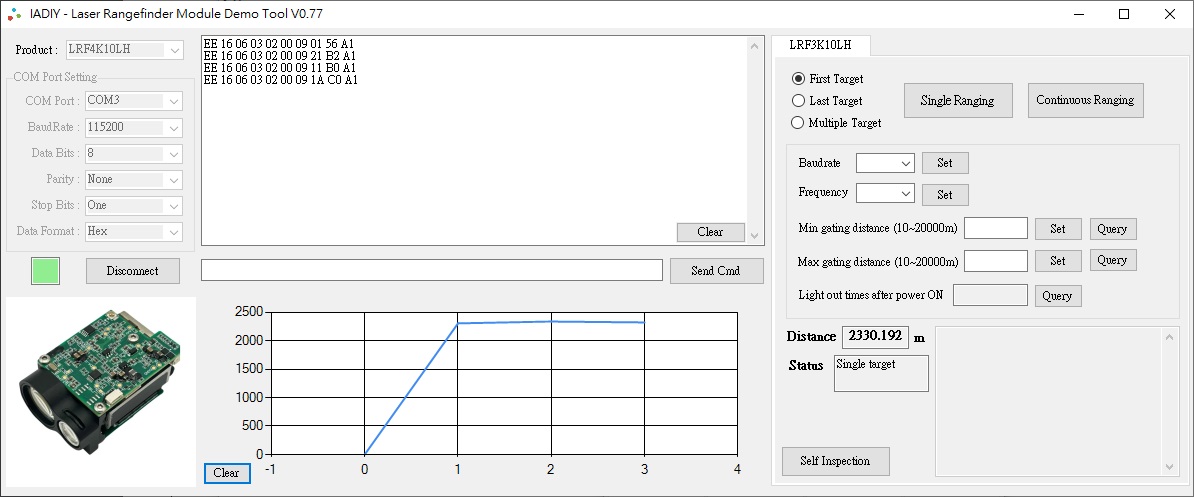The height and width of the screenshot is (497, 1194).
Task: Start Continuous Ranging
Action: click(x=1085, y=100)
